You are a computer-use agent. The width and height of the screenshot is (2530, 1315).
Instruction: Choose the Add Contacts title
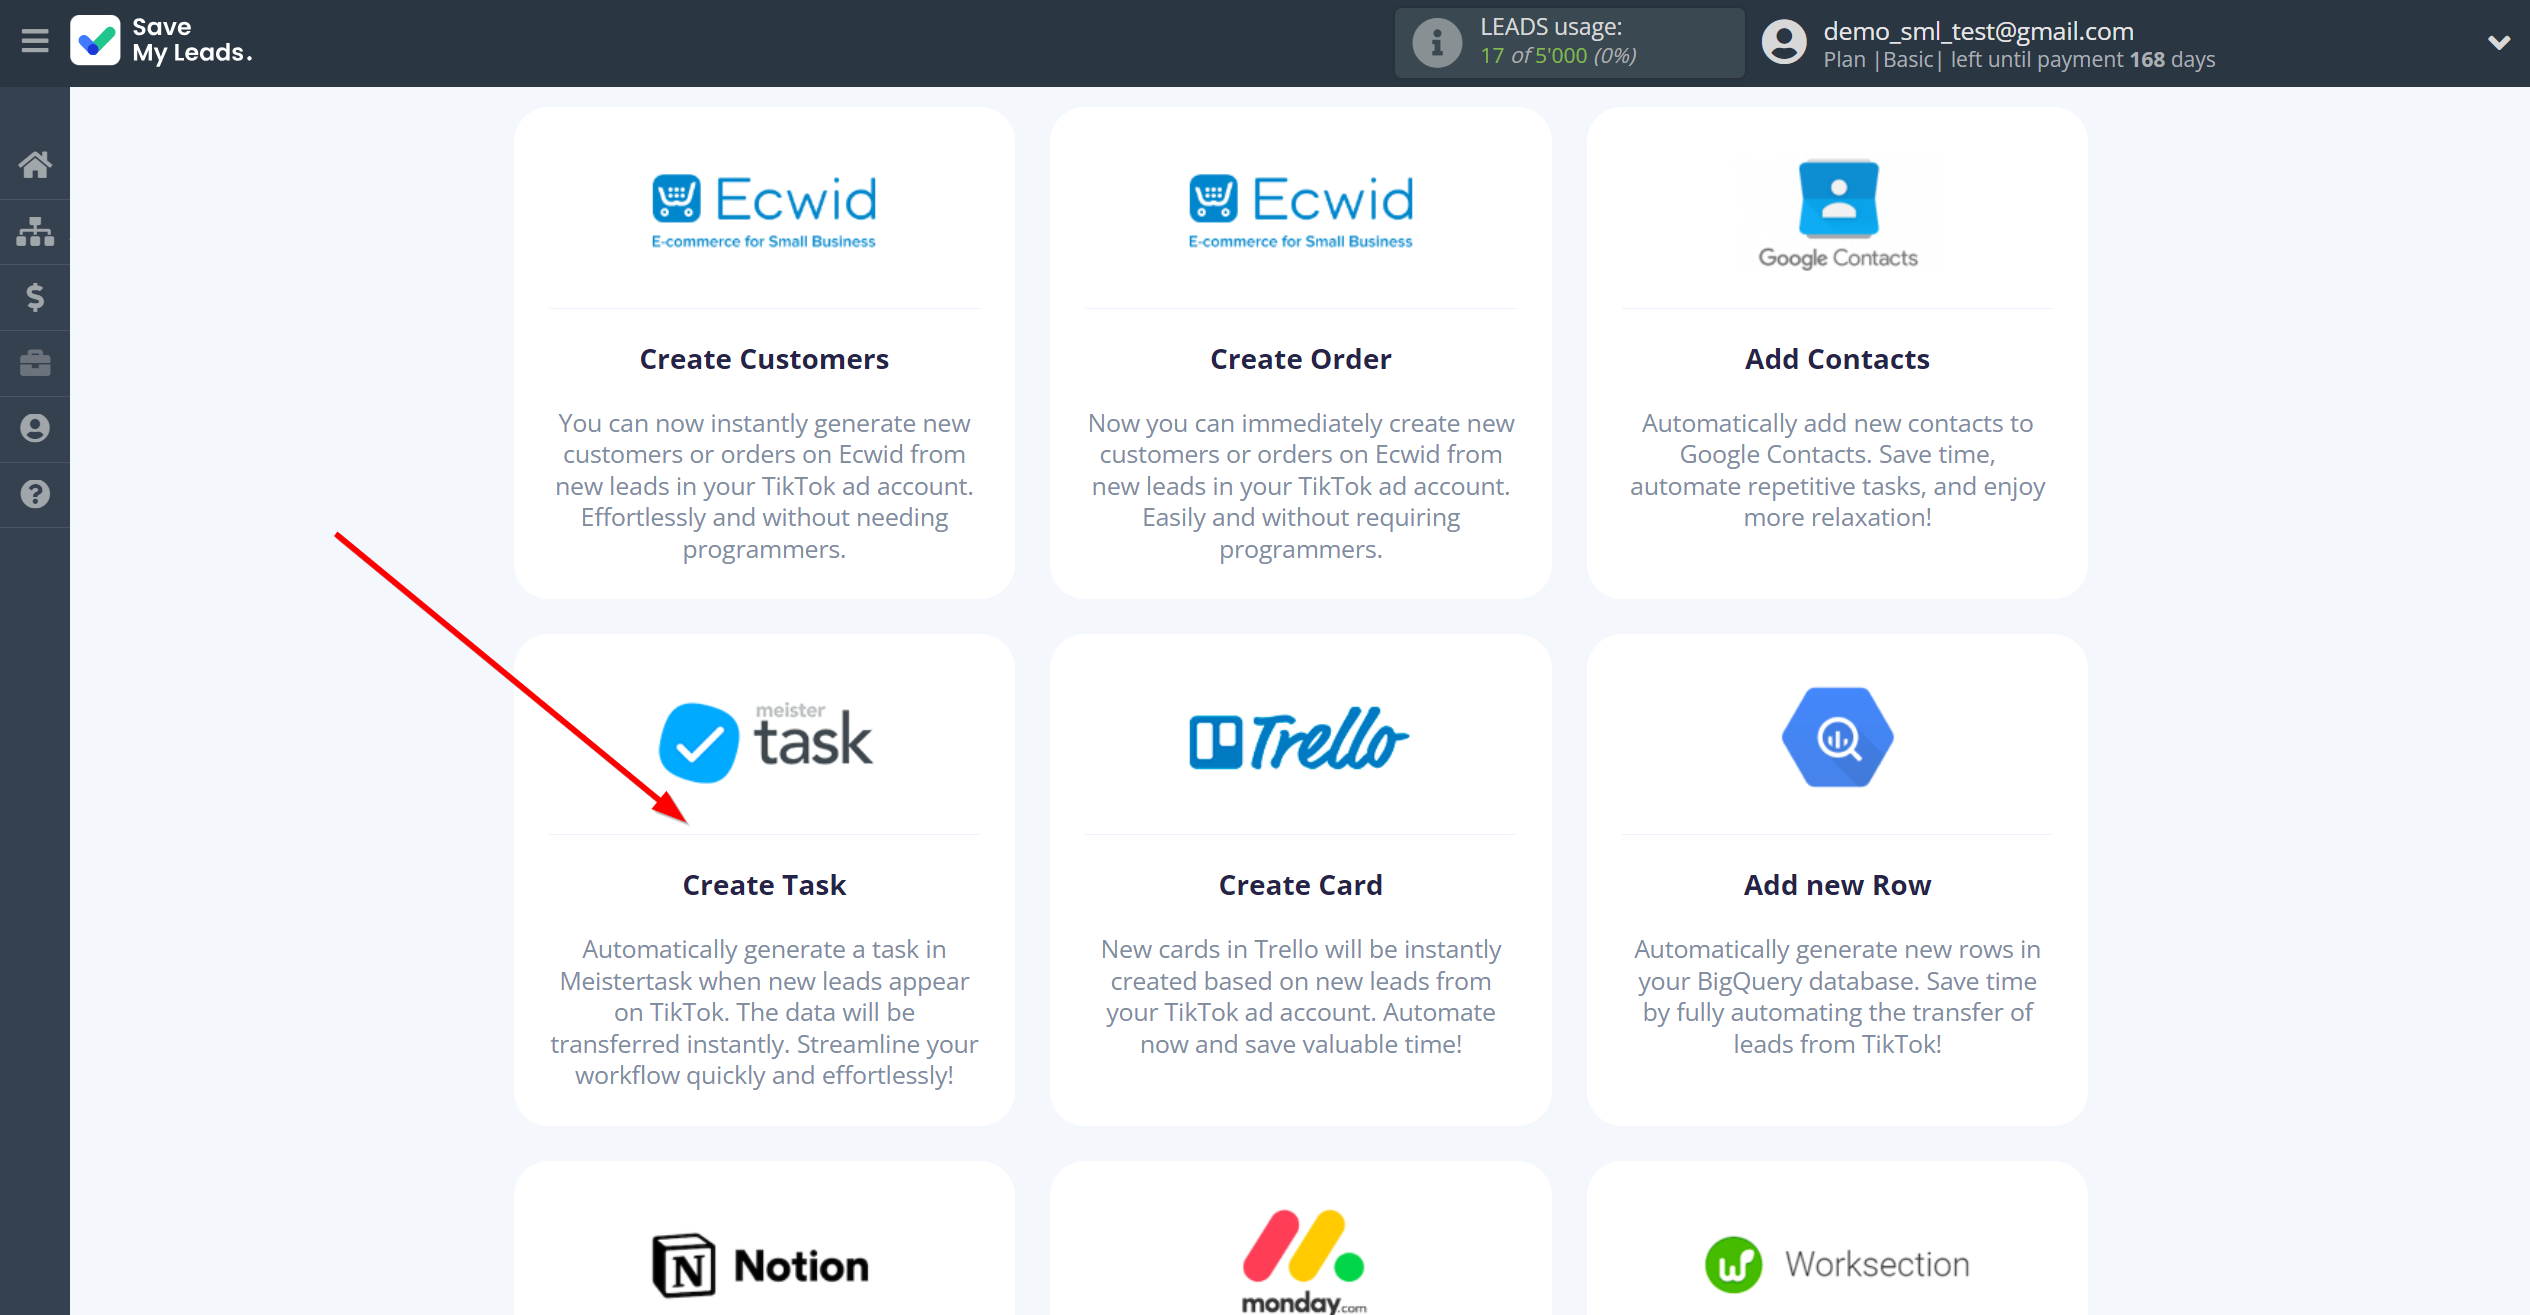1837,359
